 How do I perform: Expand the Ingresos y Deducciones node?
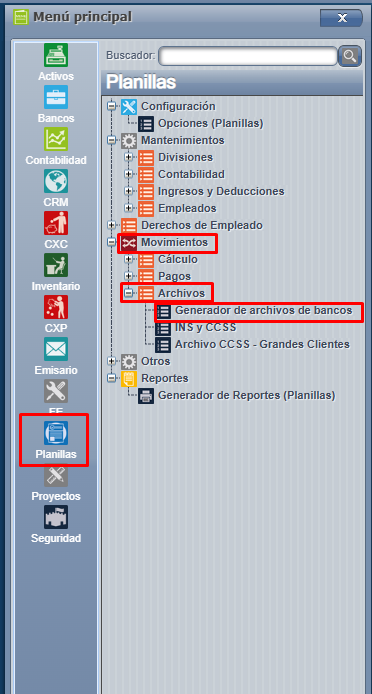point(129,191)
